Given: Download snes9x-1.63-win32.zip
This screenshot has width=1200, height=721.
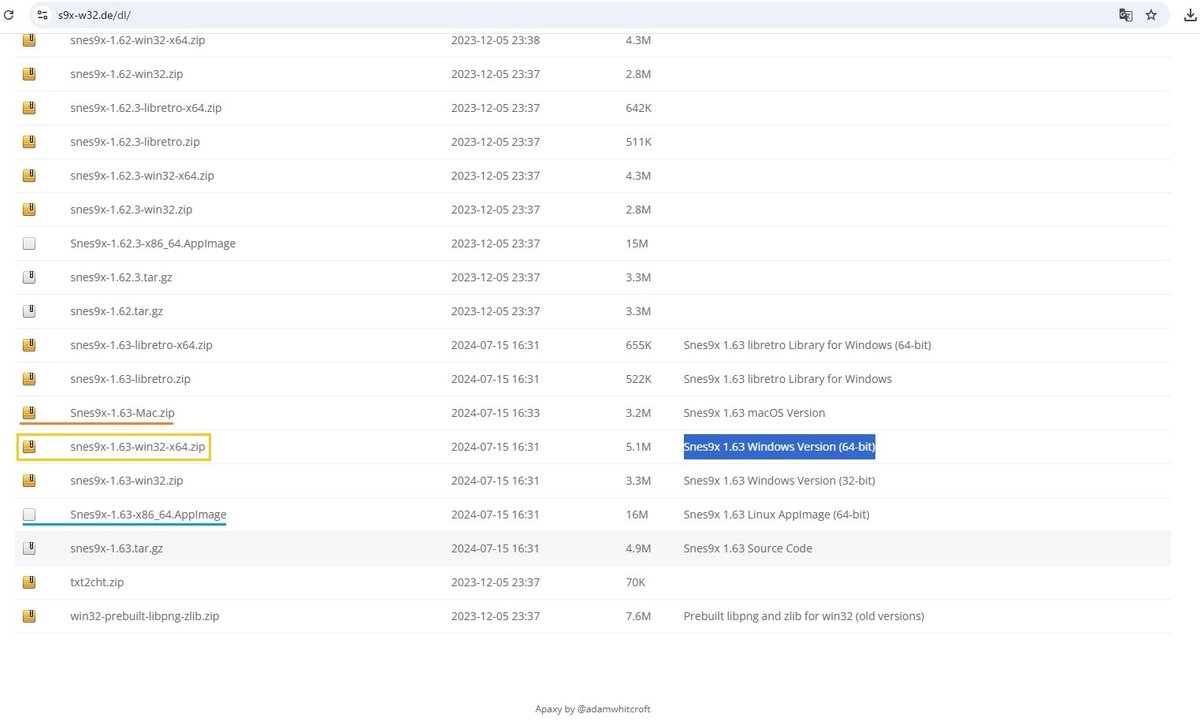Looking at the screenshot, I should (127, 481).
